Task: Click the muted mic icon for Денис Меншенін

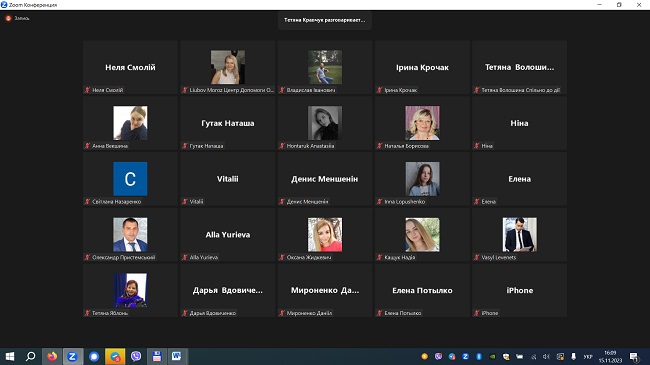Action: tap(282, 202)
